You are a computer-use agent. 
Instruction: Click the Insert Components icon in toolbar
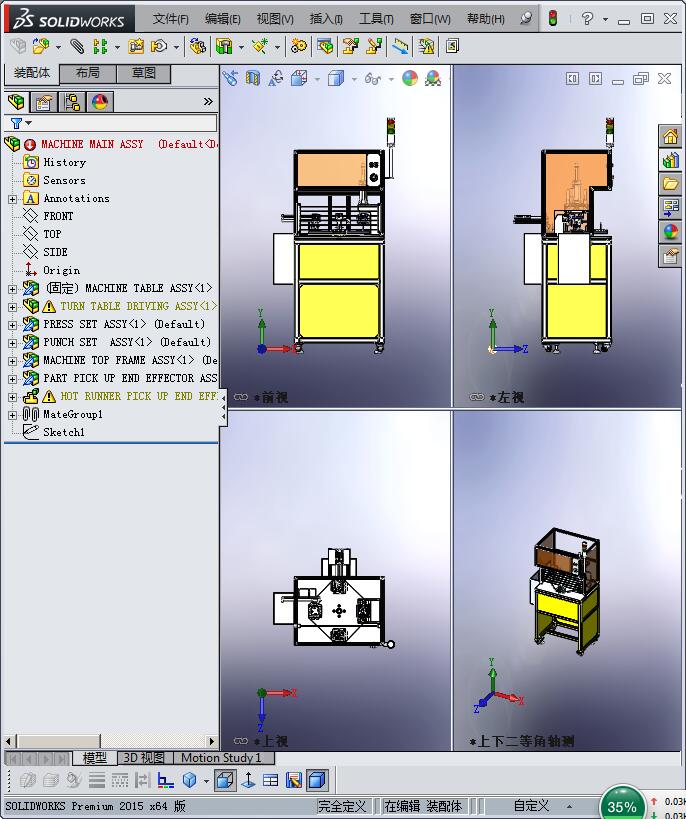(41, 46)
